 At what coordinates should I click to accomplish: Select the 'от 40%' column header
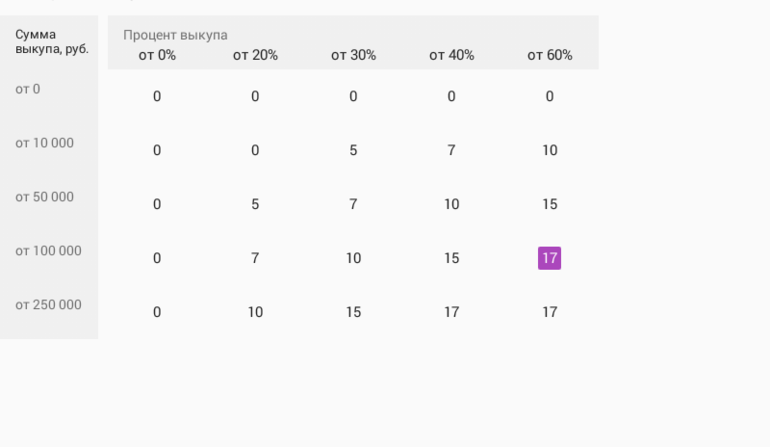(451, 55)
